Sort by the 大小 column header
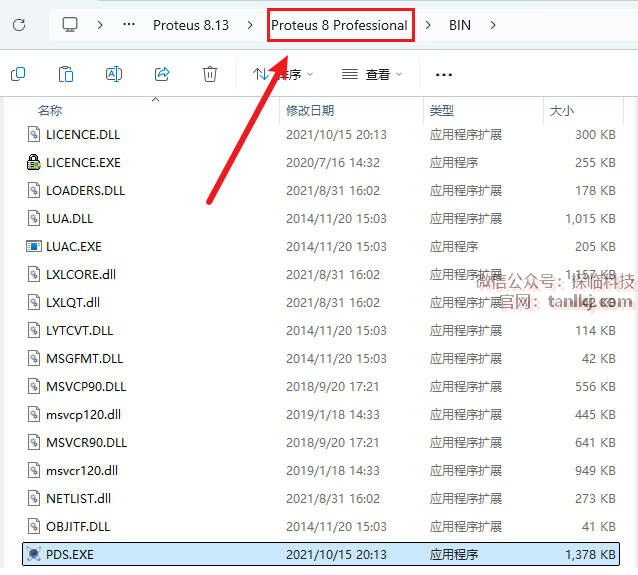 click(562, 110)
